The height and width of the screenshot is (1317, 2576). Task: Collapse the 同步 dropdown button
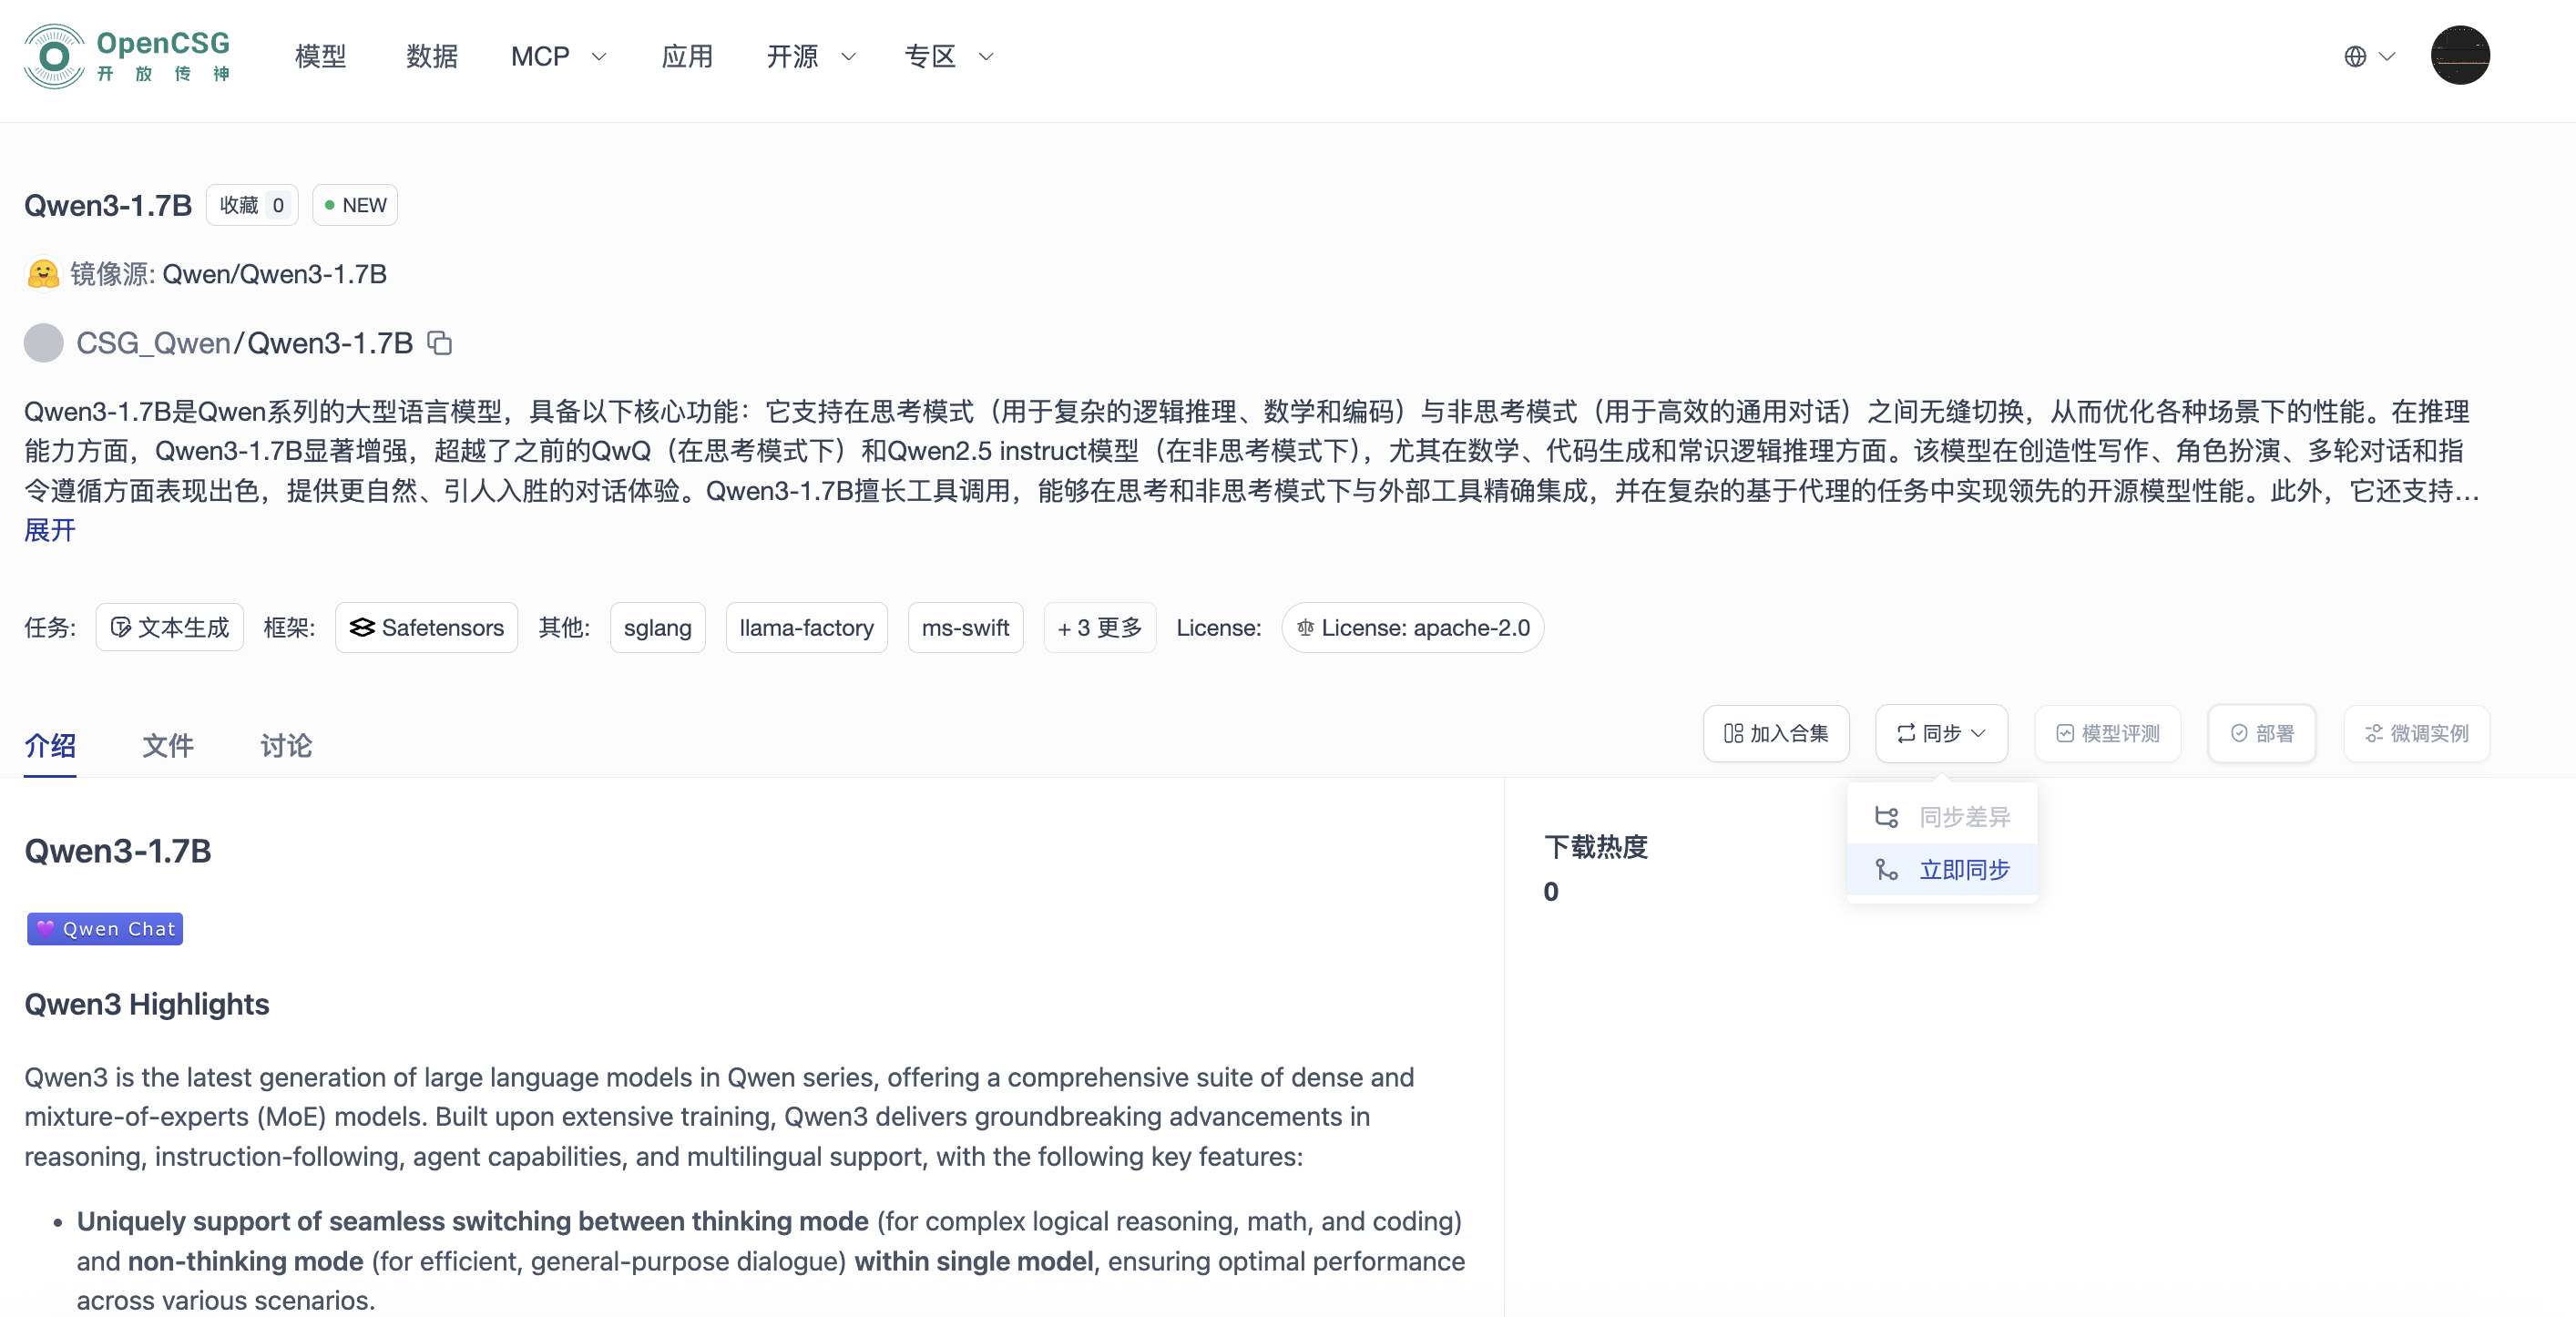point(1941,733)
